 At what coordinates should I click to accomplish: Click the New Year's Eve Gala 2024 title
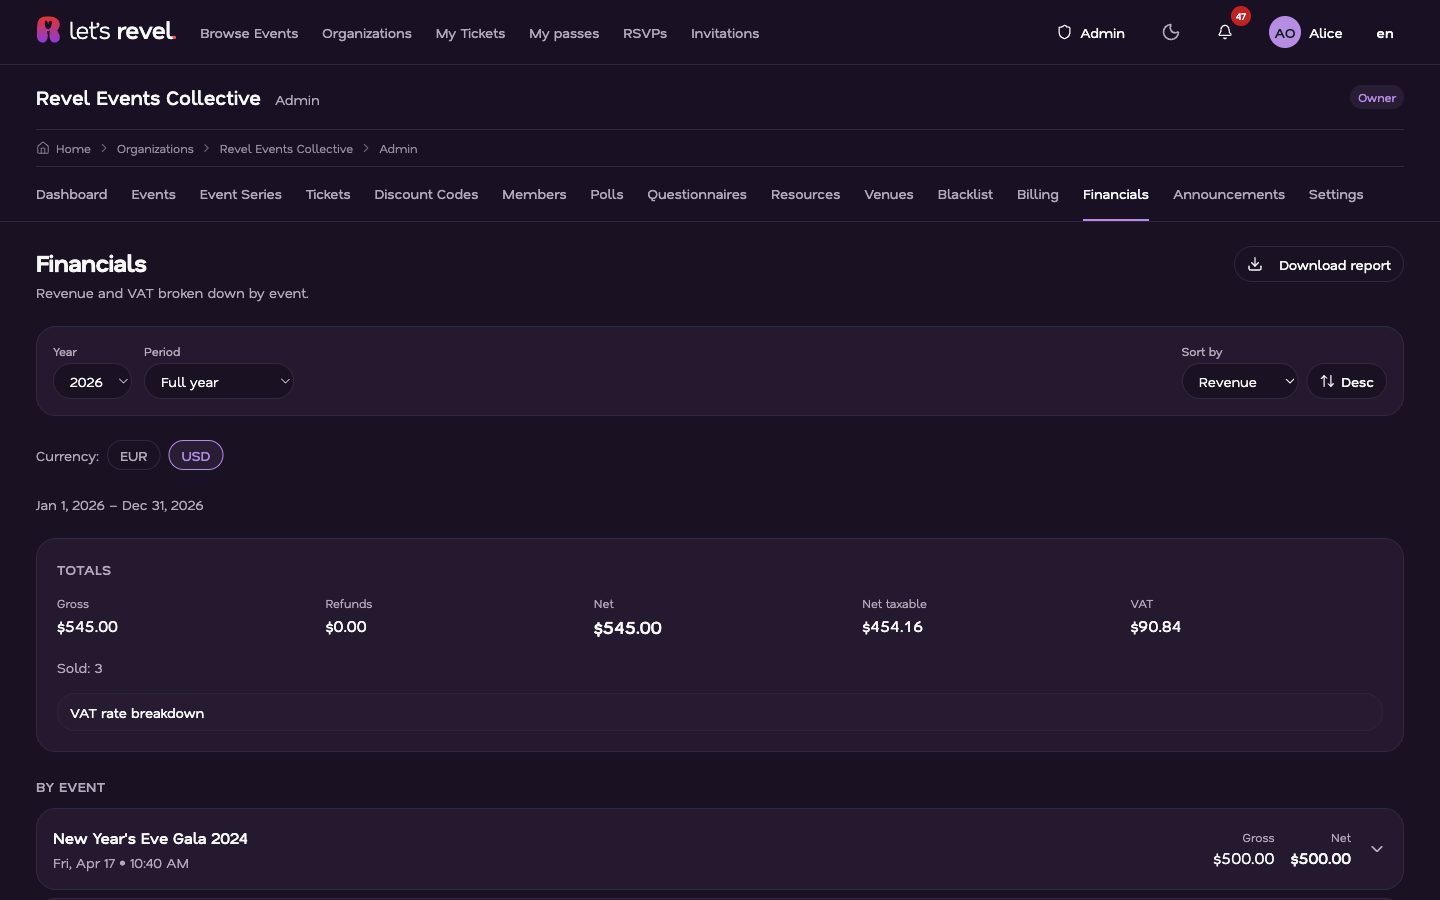point(150,839)
